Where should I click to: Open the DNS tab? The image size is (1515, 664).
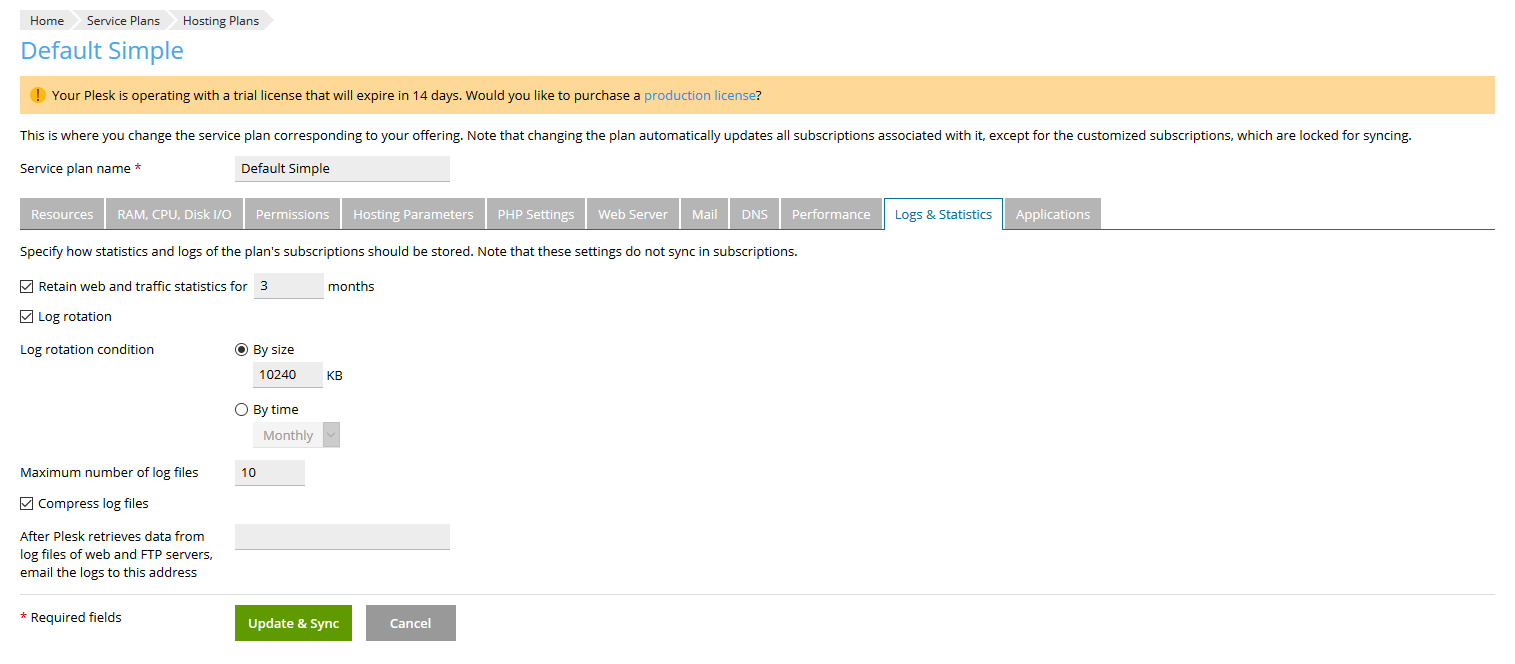point(754,214)
